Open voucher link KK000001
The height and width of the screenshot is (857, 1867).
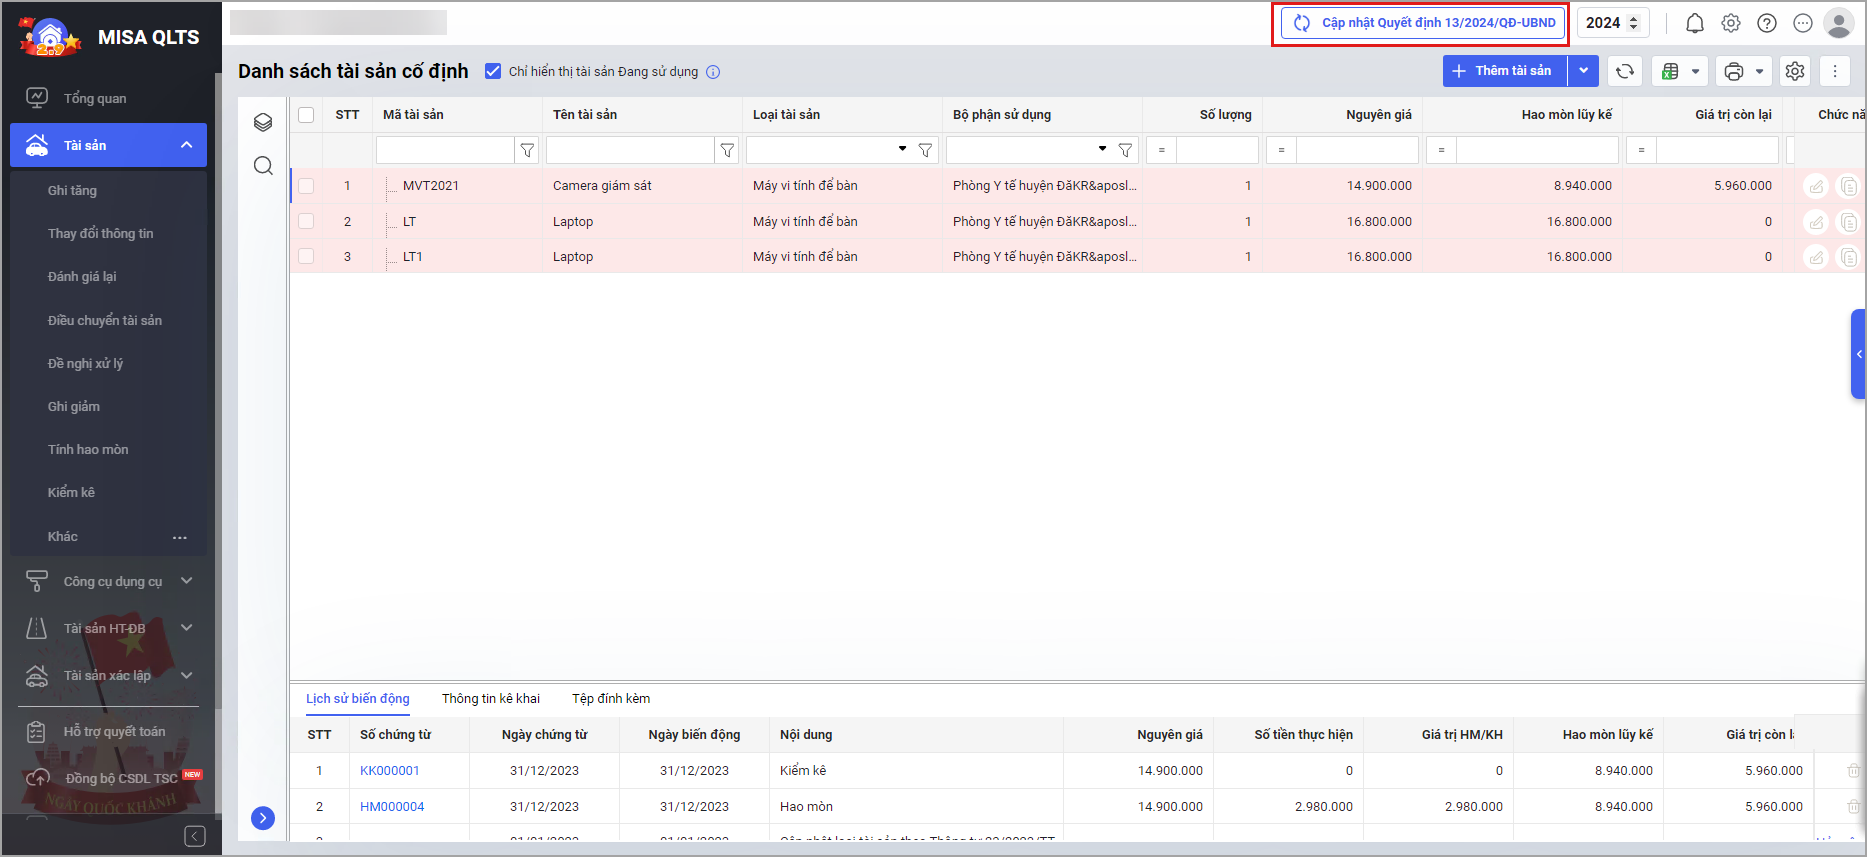tap(390, 771)
